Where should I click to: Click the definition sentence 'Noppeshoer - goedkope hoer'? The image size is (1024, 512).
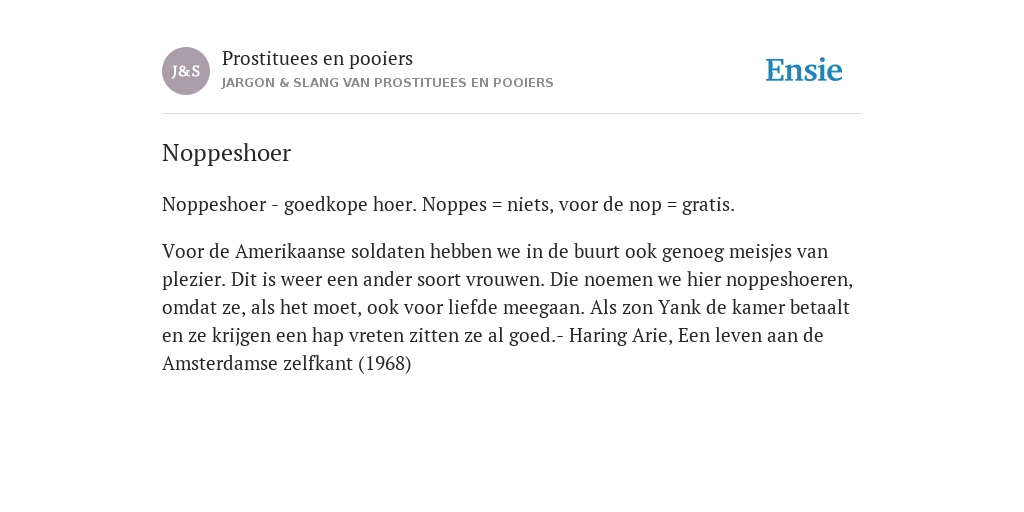click(x=289, y=204)
